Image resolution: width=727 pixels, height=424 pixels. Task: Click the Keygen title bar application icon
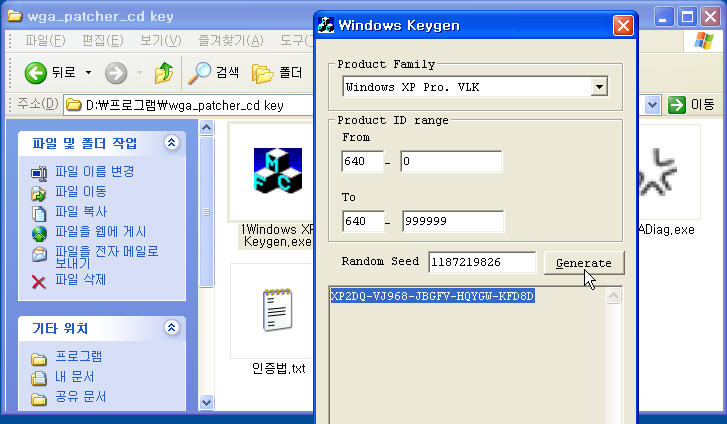point(326,25)
